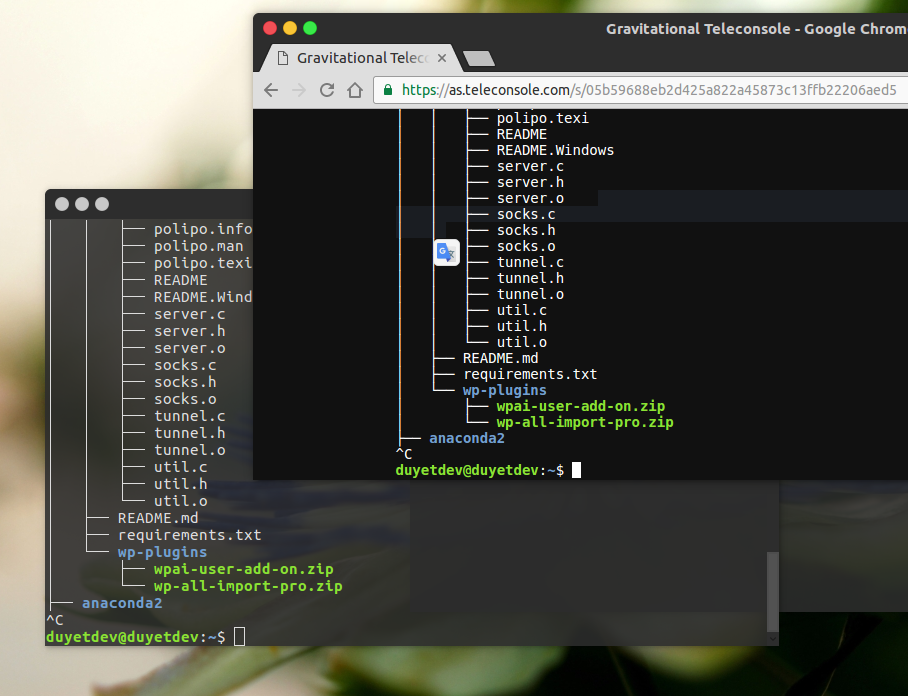Click server.o in the local terminal
The image size is (908, 696).
point(189,348)
